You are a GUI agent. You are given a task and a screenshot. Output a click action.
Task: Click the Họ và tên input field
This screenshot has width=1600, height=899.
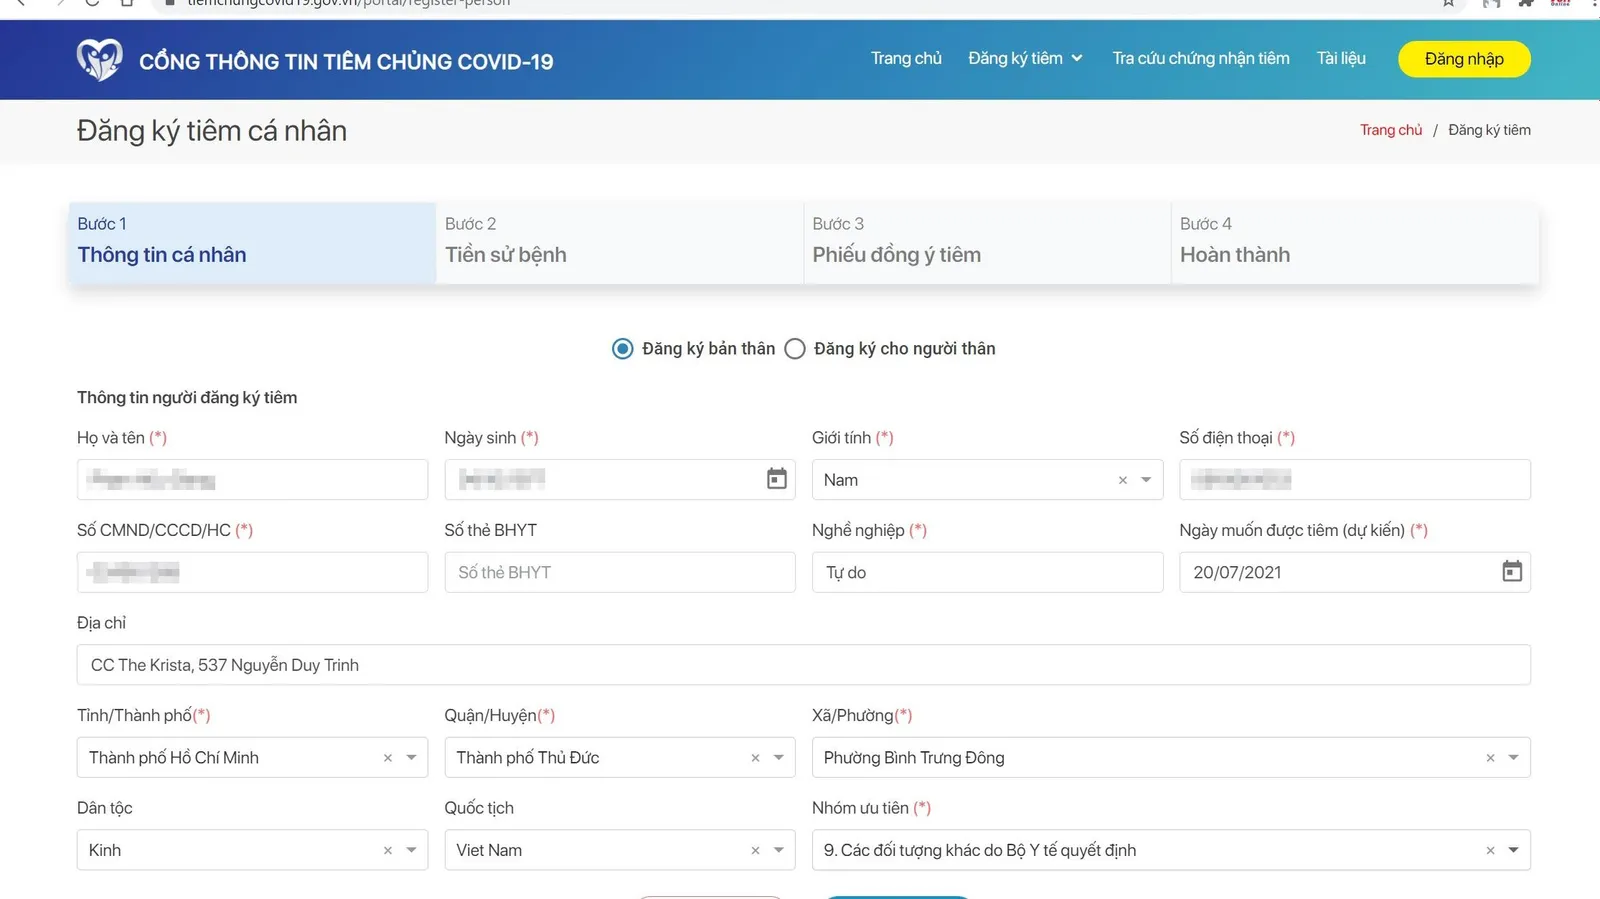(x=252, y=480)
